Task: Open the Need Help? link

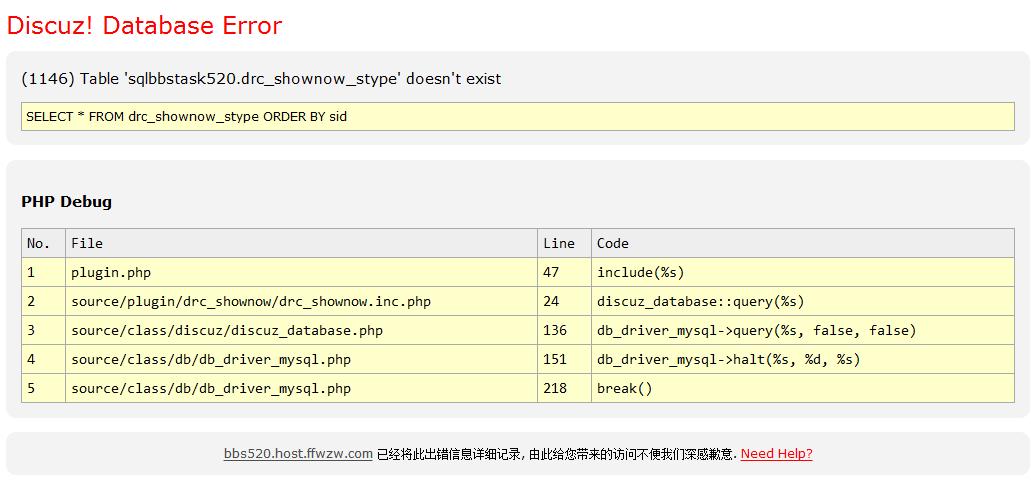Action: click(776, 454)
